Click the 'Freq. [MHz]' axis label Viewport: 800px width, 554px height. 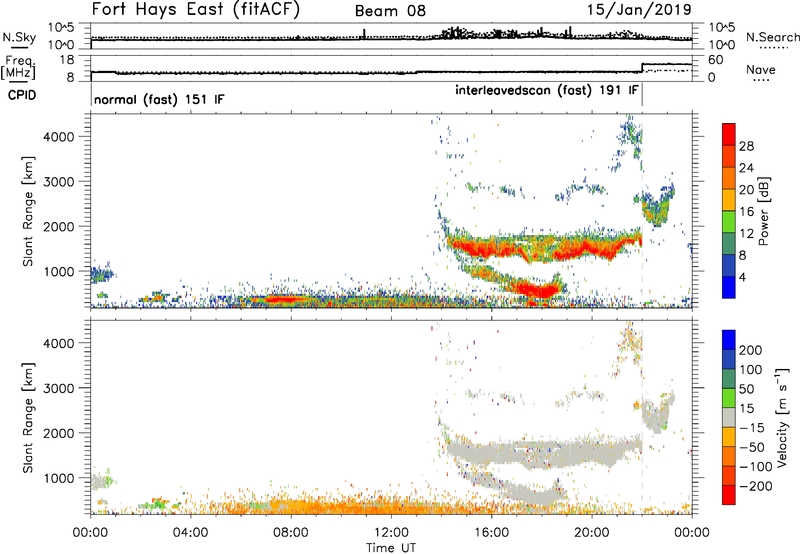pyautogui.click(x=18, y=67)
